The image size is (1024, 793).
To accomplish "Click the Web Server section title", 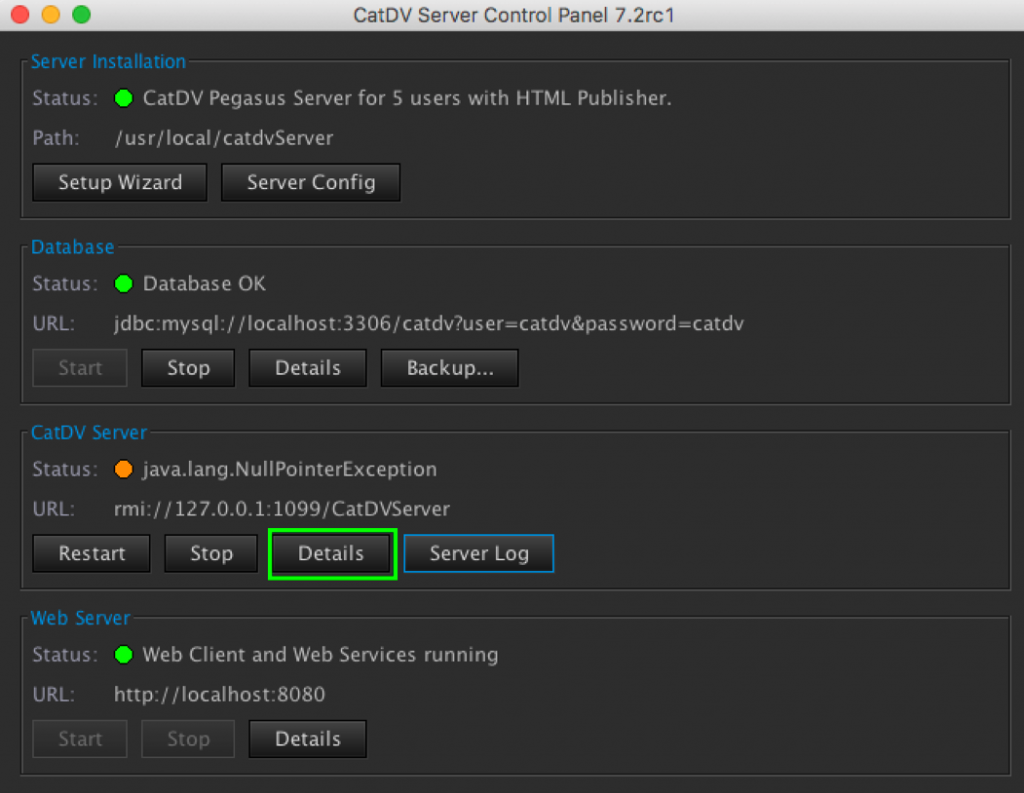I will (x=81, y=618).
